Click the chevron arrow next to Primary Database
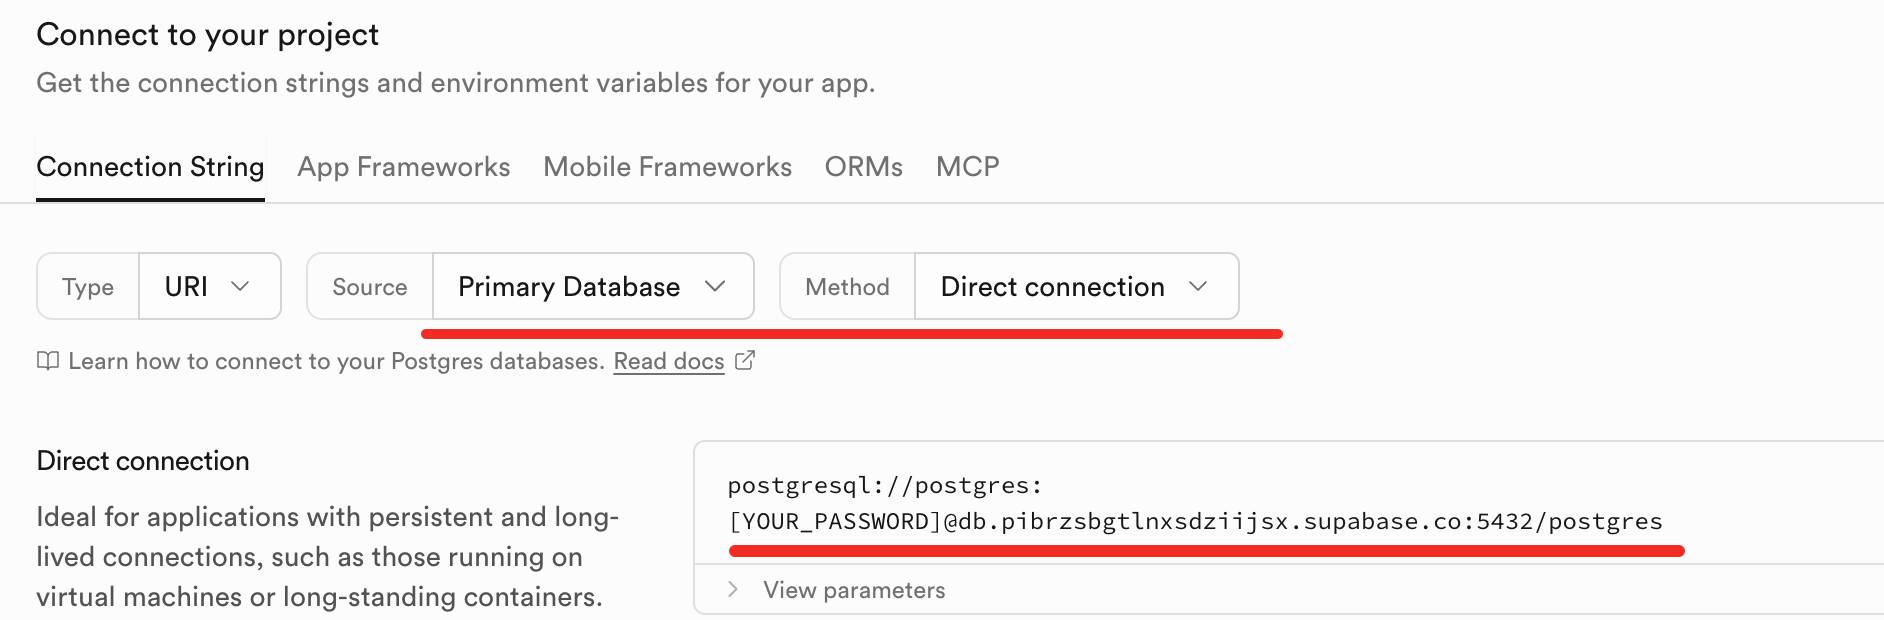Image resolution: width=1884 pixels, height=620 pixels. click(714, 286)
